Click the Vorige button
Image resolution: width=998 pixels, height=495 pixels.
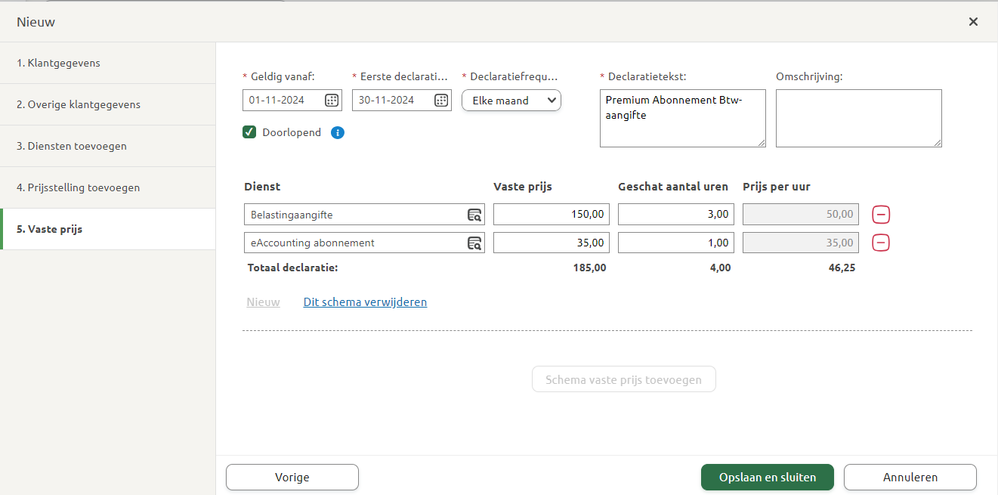pyautogui.click(x=292, y=477)
